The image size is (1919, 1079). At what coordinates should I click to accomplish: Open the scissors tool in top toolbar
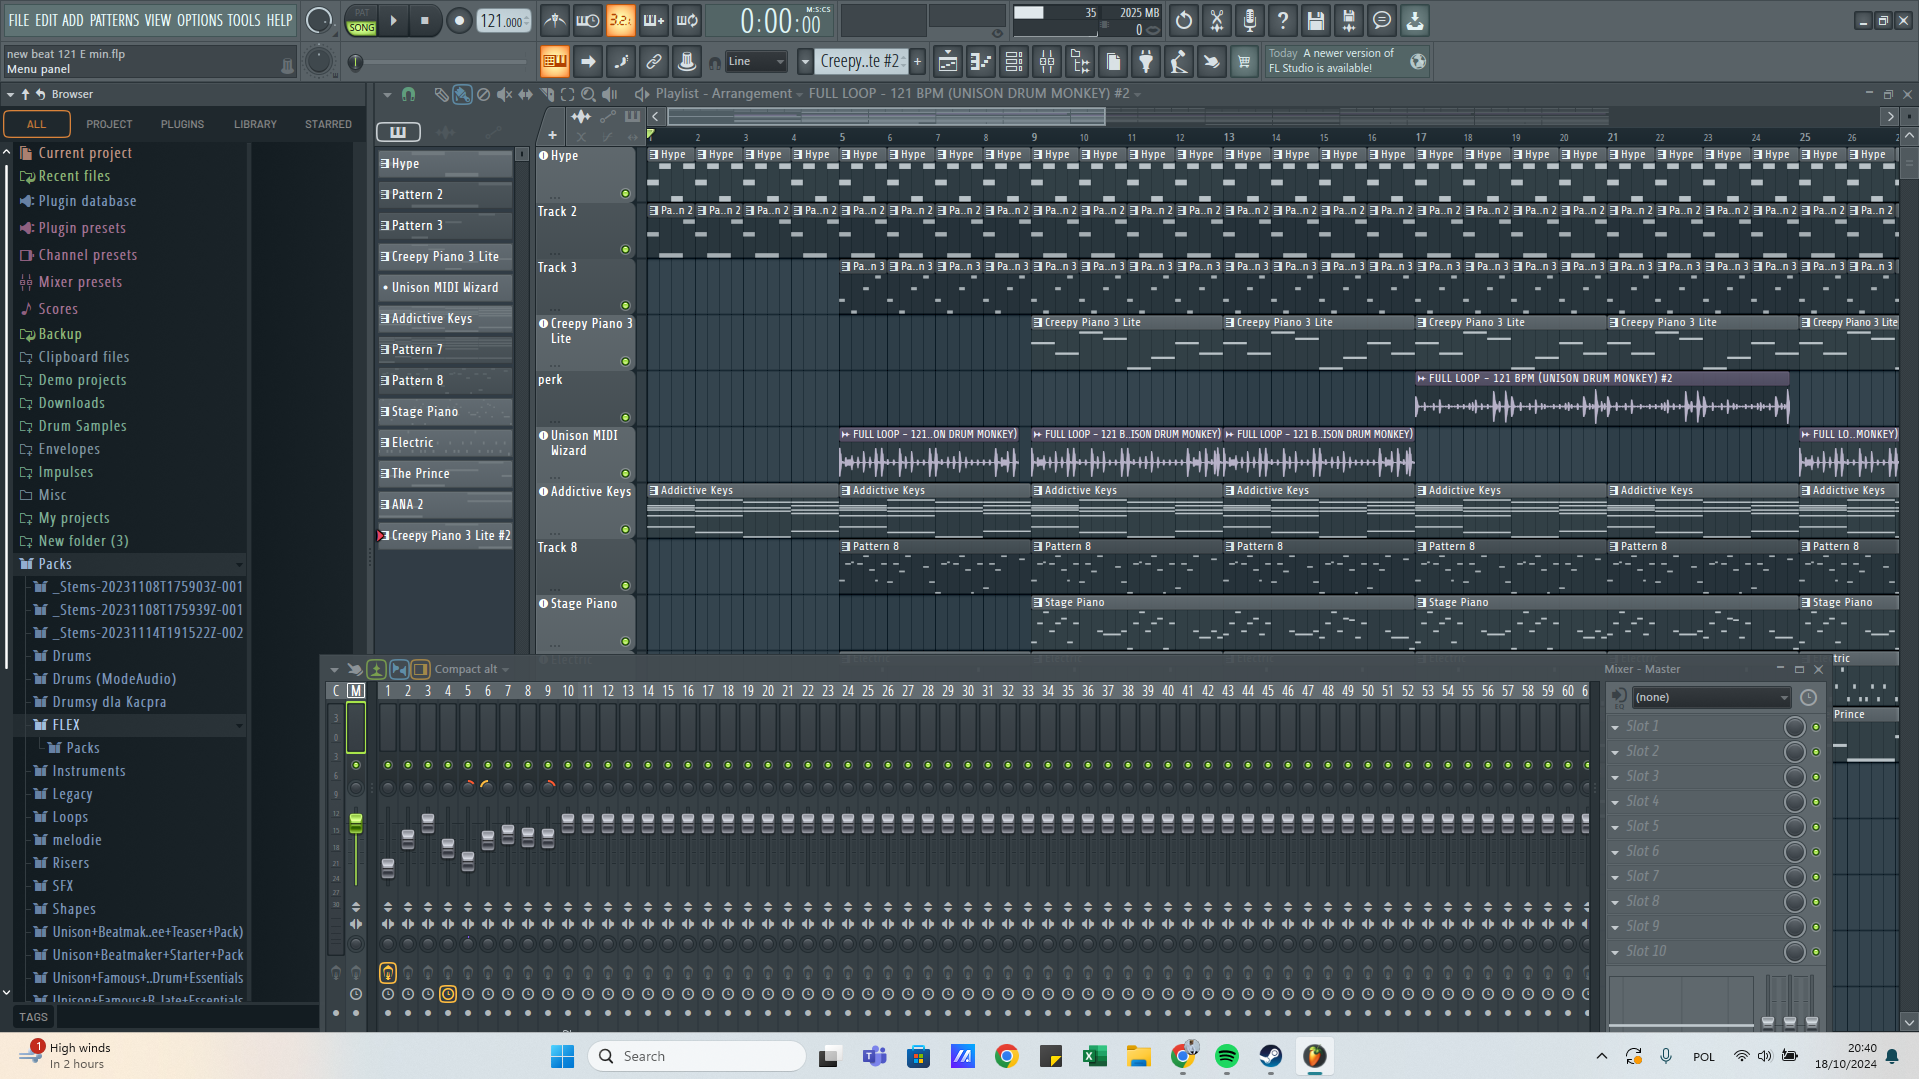pos(1217,20)
